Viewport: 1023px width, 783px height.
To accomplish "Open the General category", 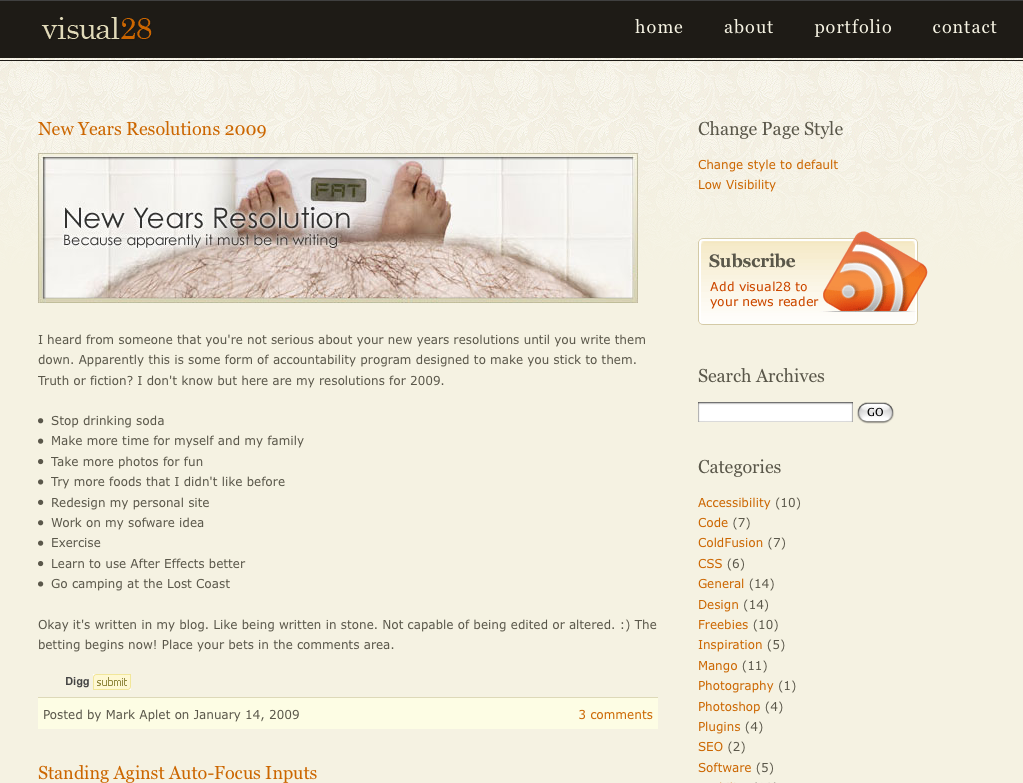I will (x=721, y=584).
